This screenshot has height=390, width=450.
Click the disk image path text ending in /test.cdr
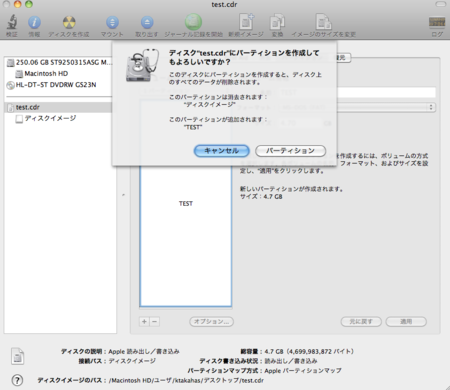click(x=186, y=380)
